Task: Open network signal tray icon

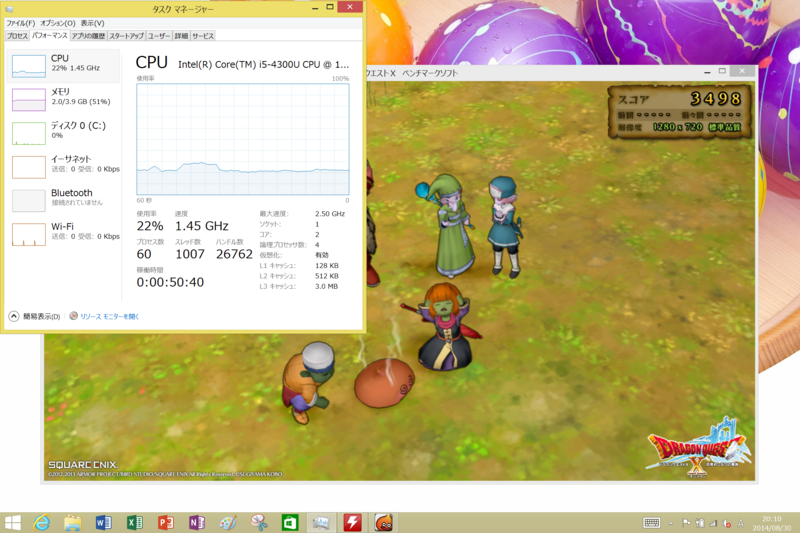Action: click(713, 523)
